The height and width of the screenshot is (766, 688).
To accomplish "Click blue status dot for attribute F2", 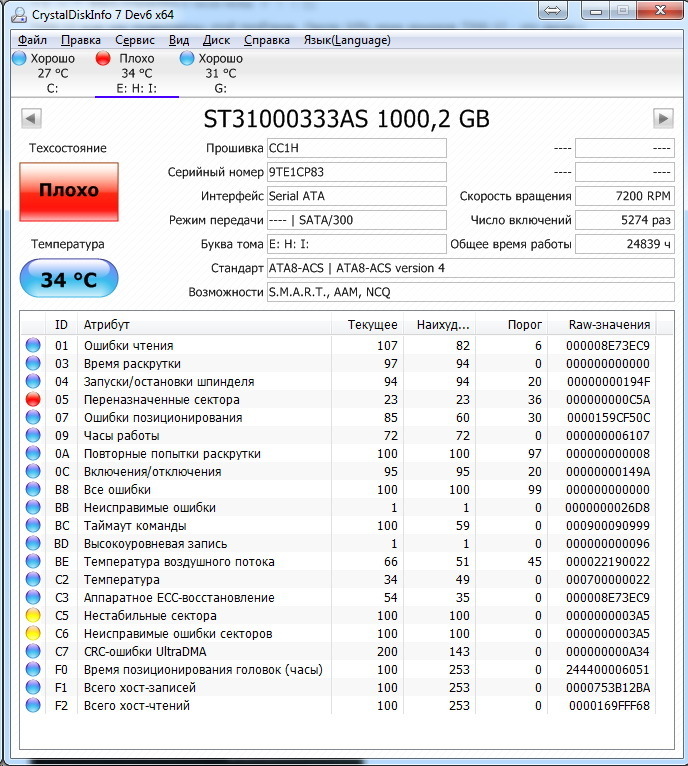I will coord(33,705).
